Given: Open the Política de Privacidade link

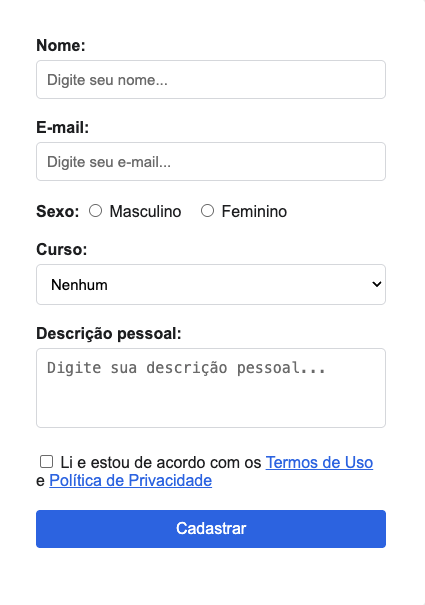Looking at the screenshot, I should 130,480.
